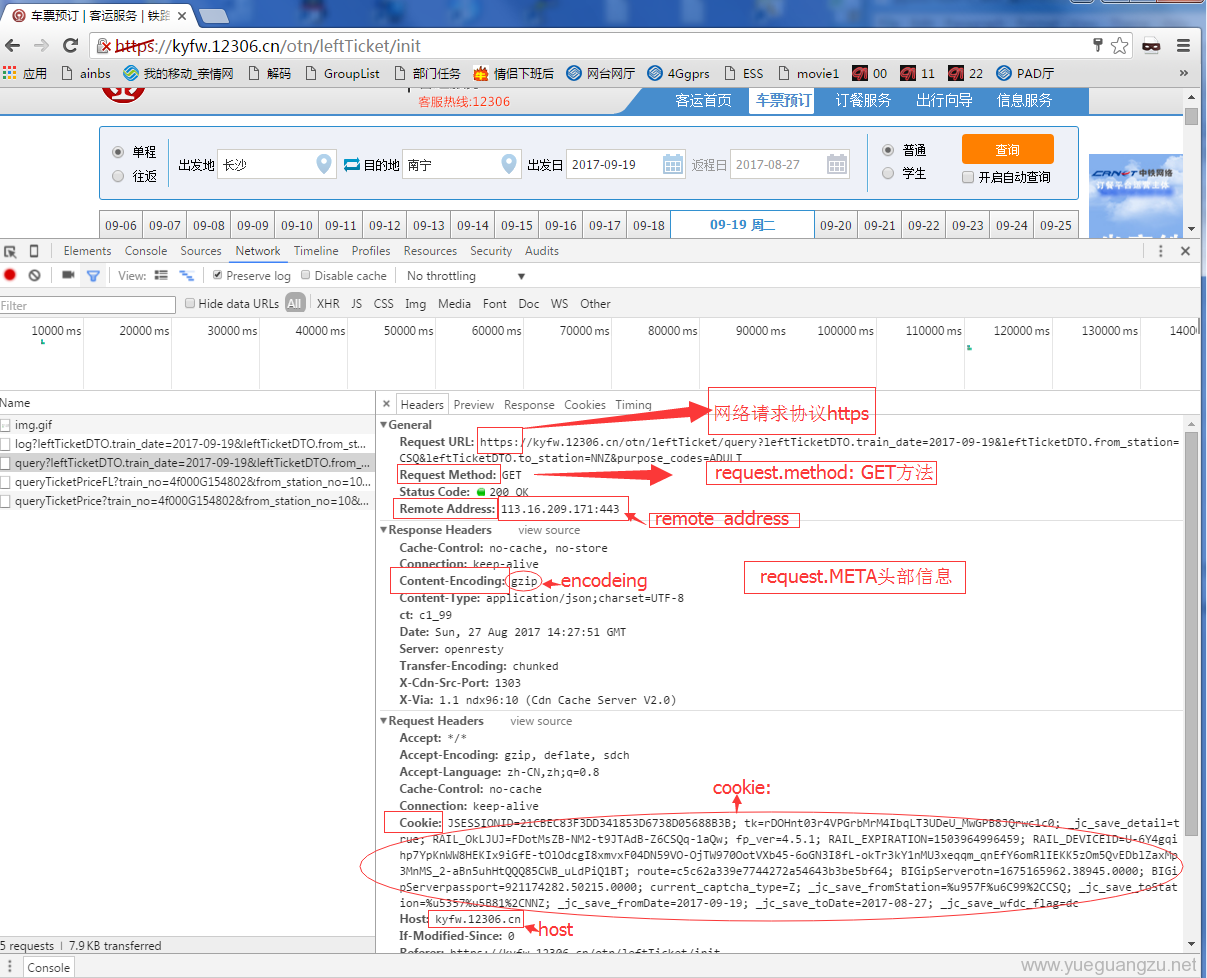Select img.gif request row
This screenshot has height=978, width=1207.
pos(187,425)
